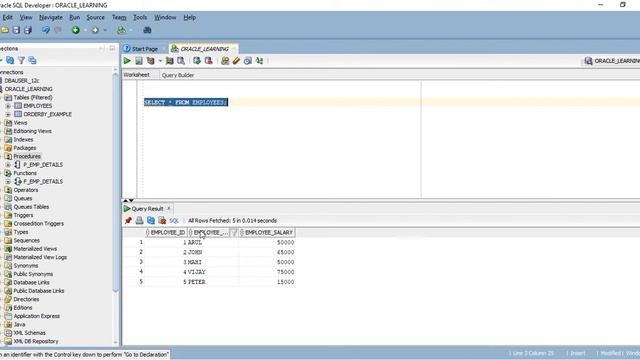Viewport: 640px width, 360px height.
Task: Open SQL History icon
Action: coord(248,61)
